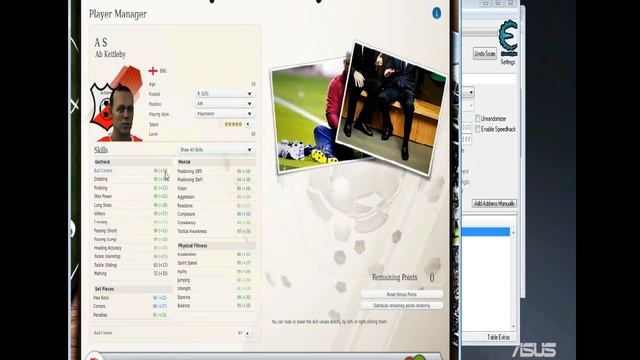The height and width of the screenshot is (360, 640).
Task: Select the Shot Power skill row
Action: point(131,196)
